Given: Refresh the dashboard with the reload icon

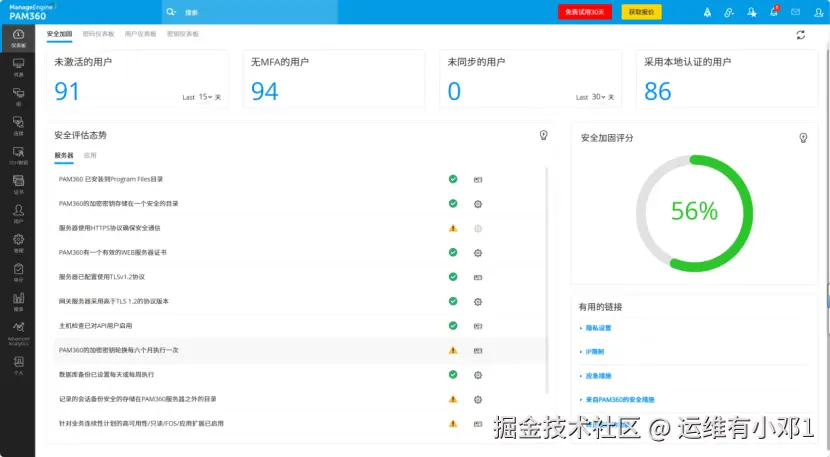Looking at the screenshot, I should [800, 35].
